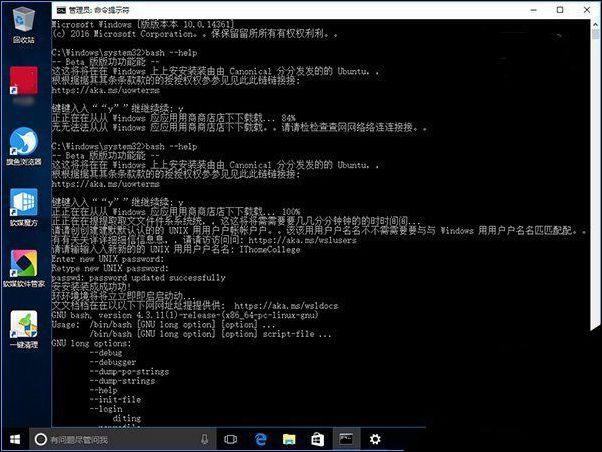Click the 'Retype new UNIX password:' line
The image size is (602, 452).
[x=110, y=268]
